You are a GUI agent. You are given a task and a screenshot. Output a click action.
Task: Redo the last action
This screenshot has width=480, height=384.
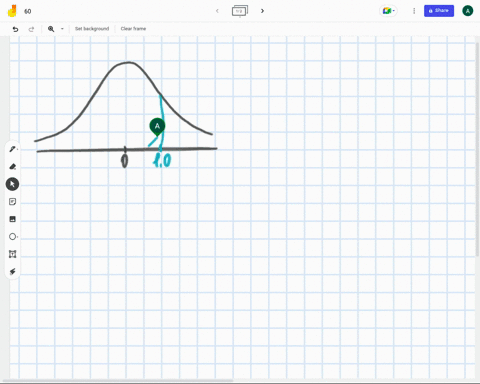(31, 29)
